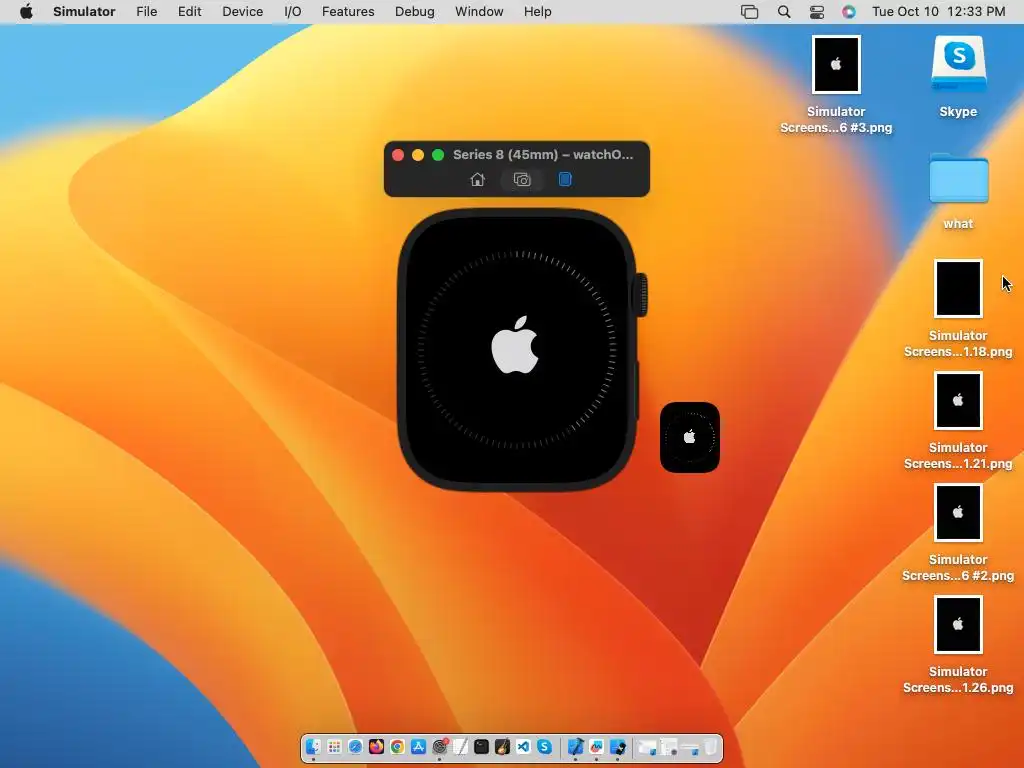Select the Simulator Screens...6 #2.png desktop file
The height and width of the screenshot is (768, 1024).
pyautogui.click(x=958, y=533)
